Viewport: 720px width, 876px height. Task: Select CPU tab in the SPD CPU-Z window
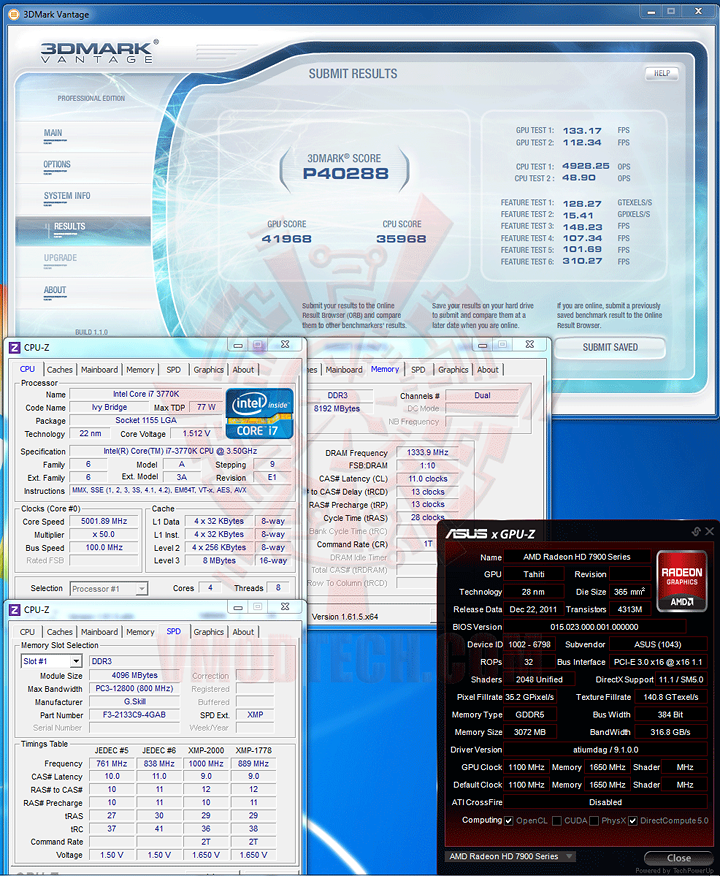(27, 632)
